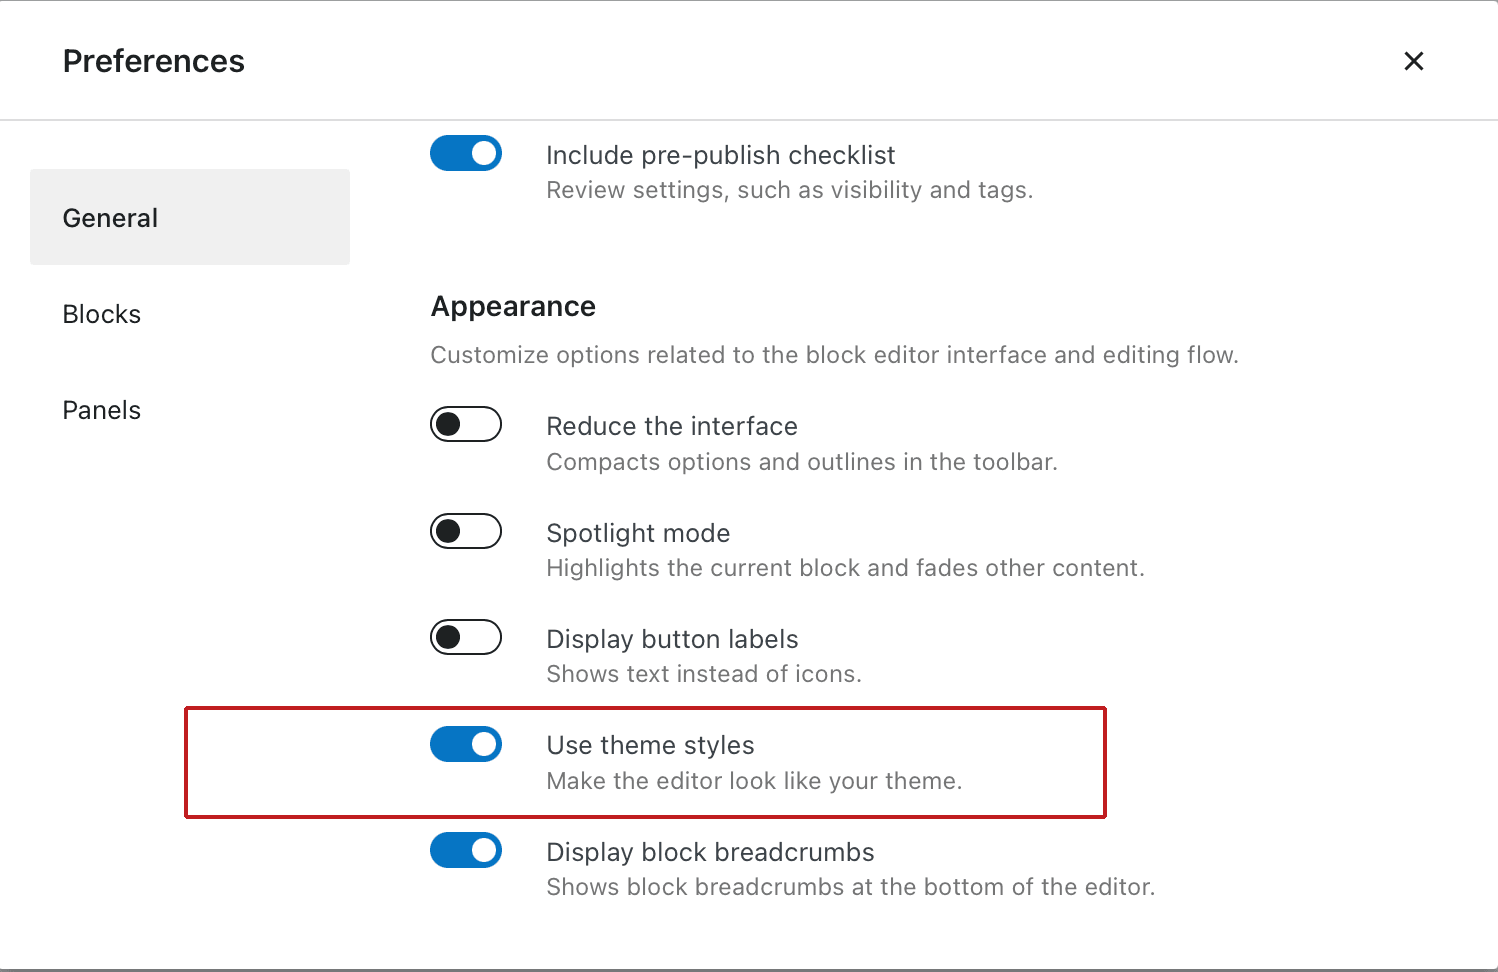Viewport: 1498px width, 972px height.
Task: Click the 'Display button labels' label text
Action: 672,639
